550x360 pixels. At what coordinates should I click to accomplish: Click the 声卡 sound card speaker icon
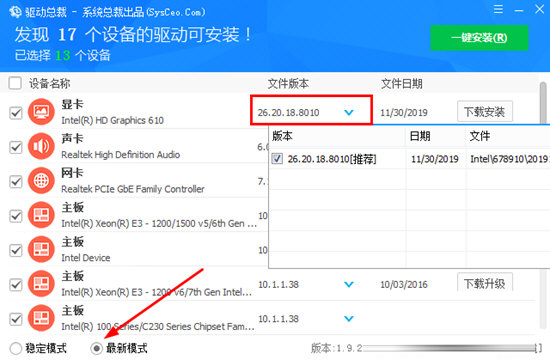pos(41,146)
